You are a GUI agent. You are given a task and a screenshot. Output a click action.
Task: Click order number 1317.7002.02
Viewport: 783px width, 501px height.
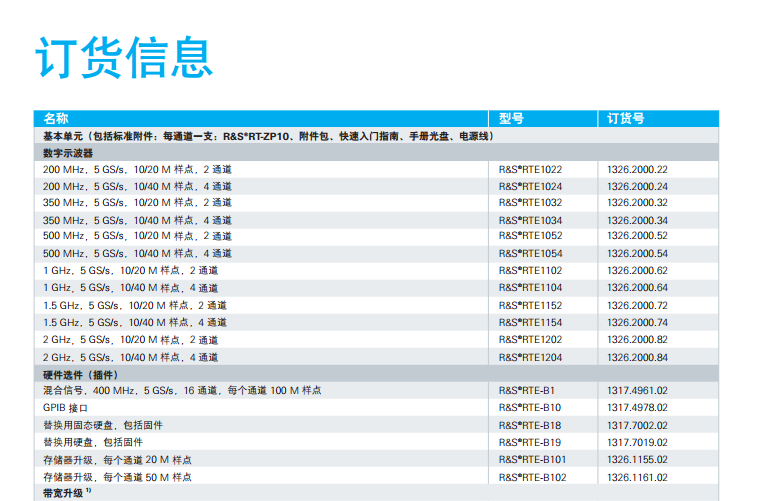tap(637, 425)
